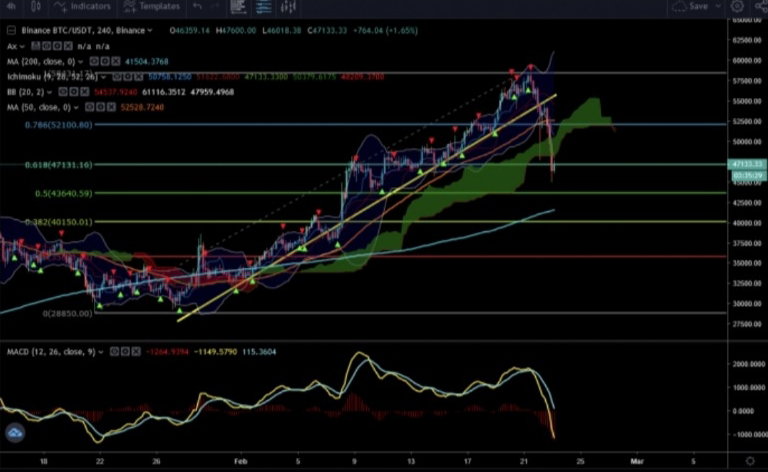Expand the Ax indicator dropdown arrow

pos(22,46)
